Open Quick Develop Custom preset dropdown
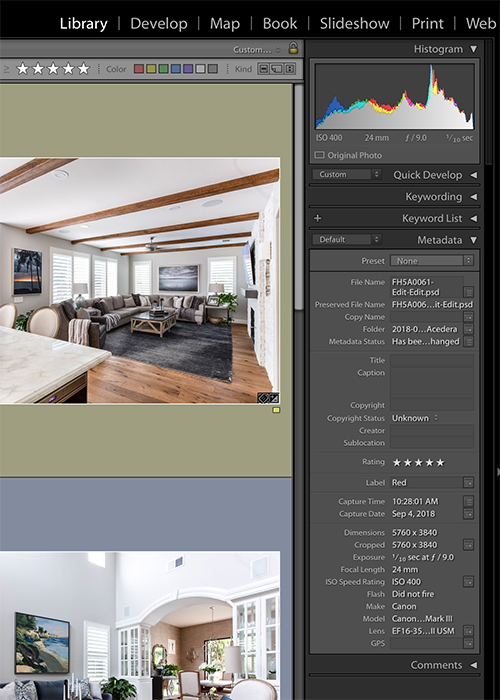This screenshot has height=700, width=500. [346, 175]
